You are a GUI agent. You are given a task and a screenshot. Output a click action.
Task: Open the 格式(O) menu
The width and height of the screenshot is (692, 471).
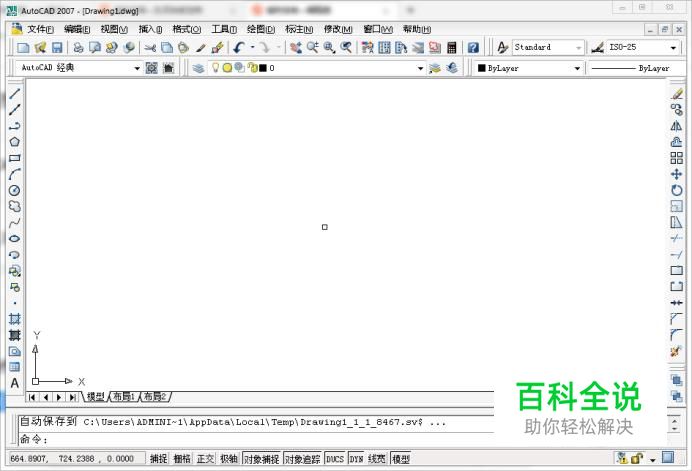point(187,29)
